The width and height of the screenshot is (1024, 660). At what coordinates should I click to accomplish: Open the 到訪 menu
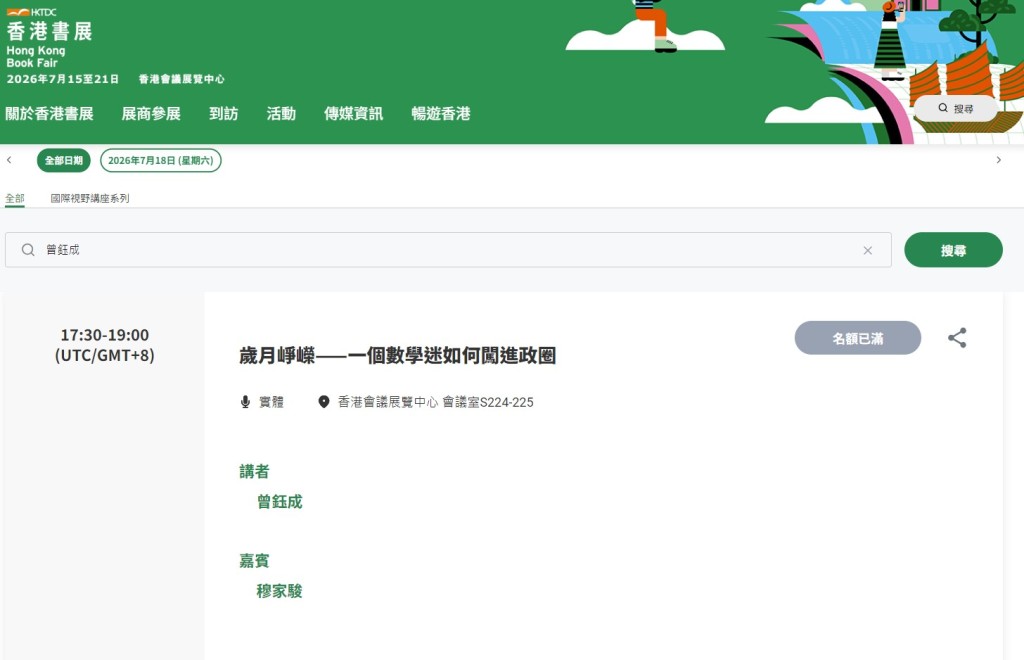(x=223, y=114)
